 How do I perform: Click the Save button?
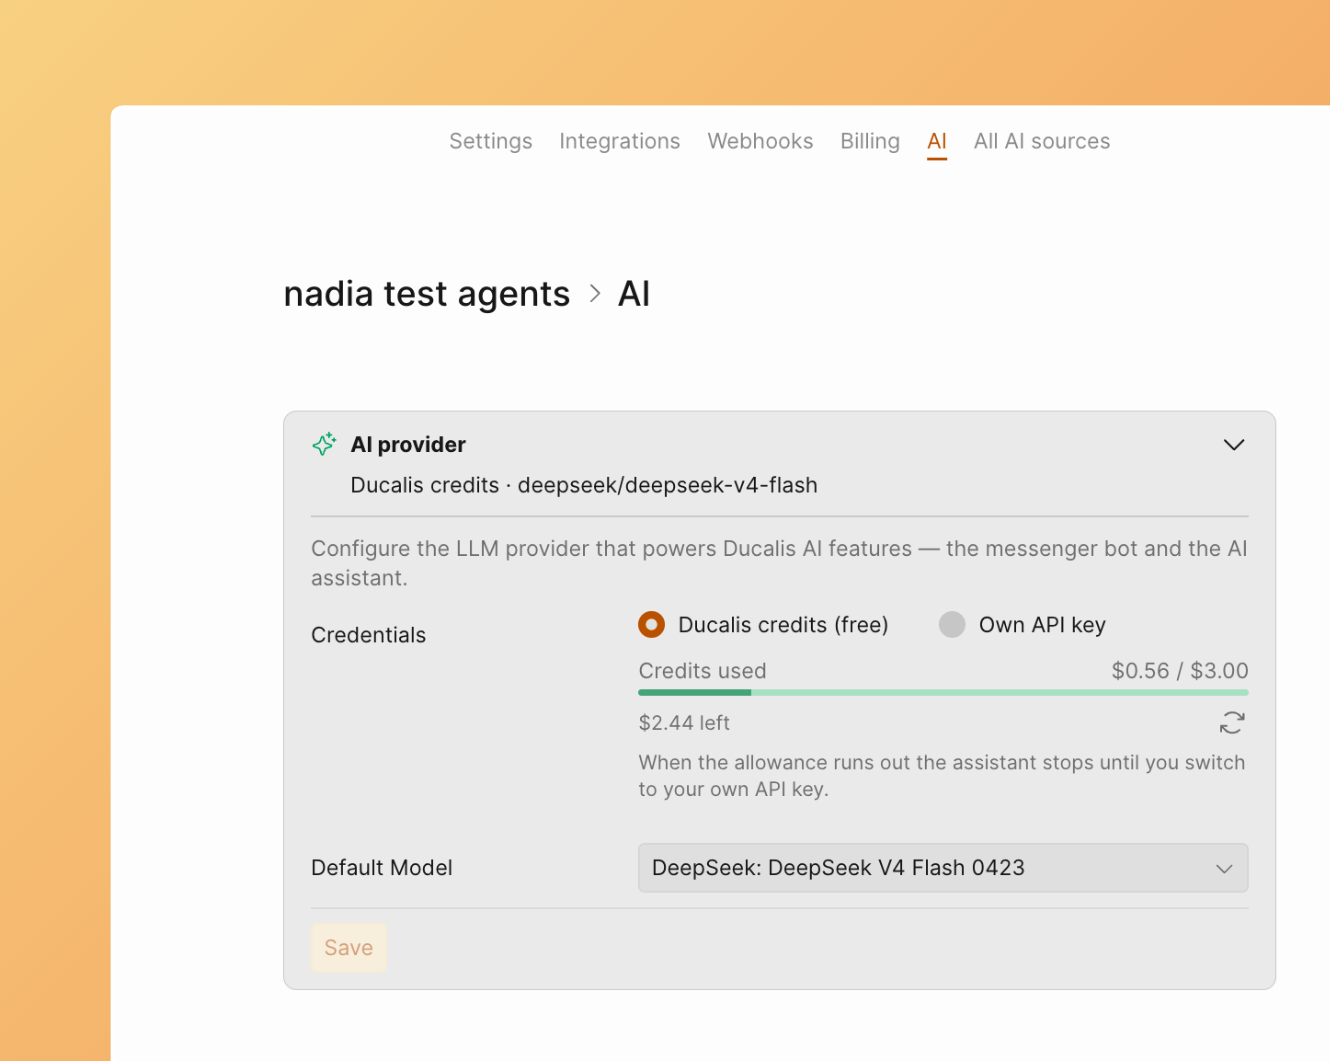pyautogui.click(x=349, y=947)
